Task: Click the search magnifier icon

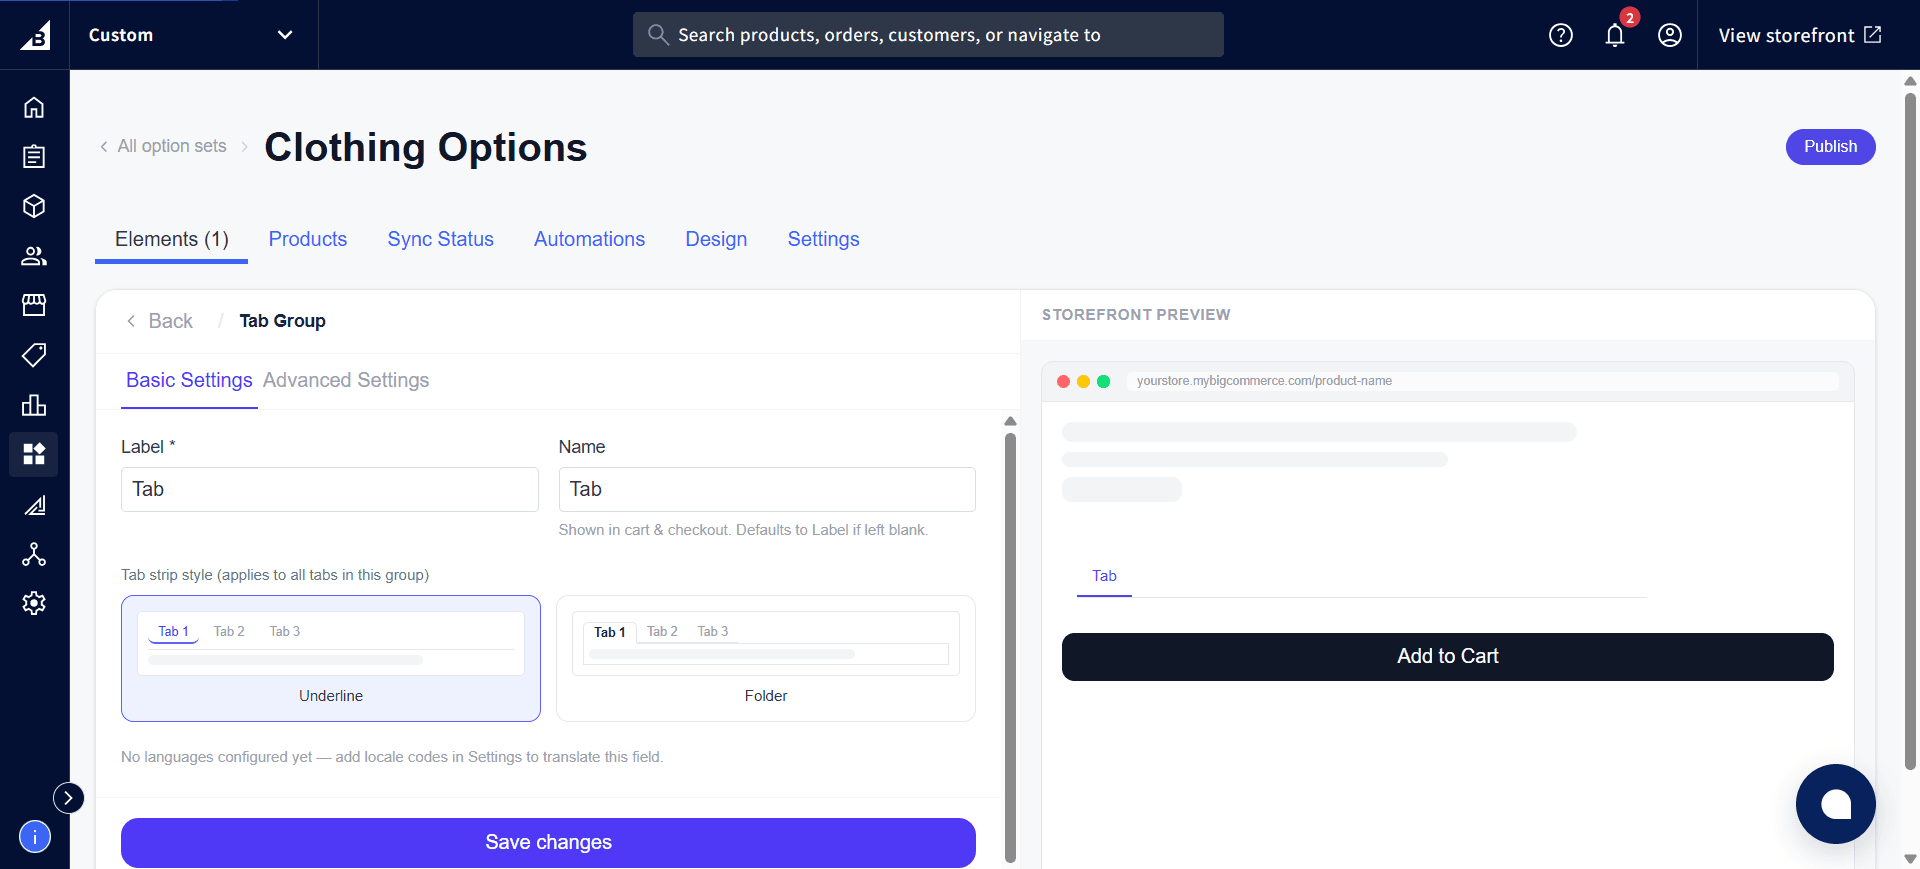Action: pyautogui.click(x=658, y=35)
